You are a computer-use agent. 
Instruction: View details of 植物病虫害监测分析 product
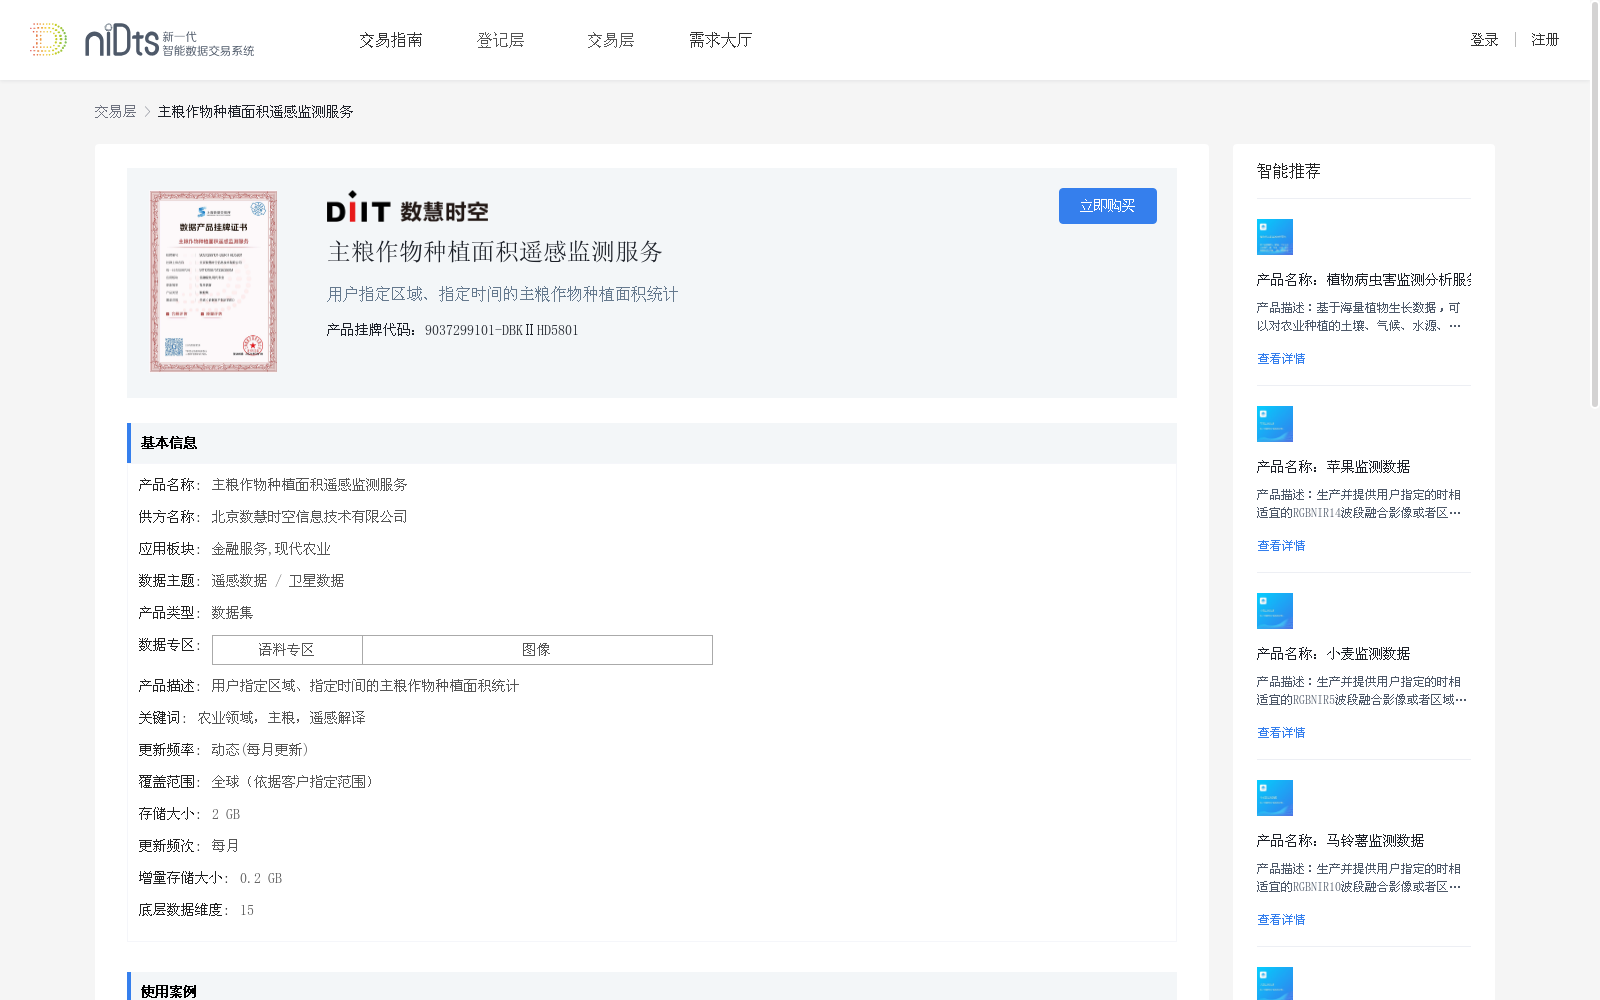point(1281,359)
